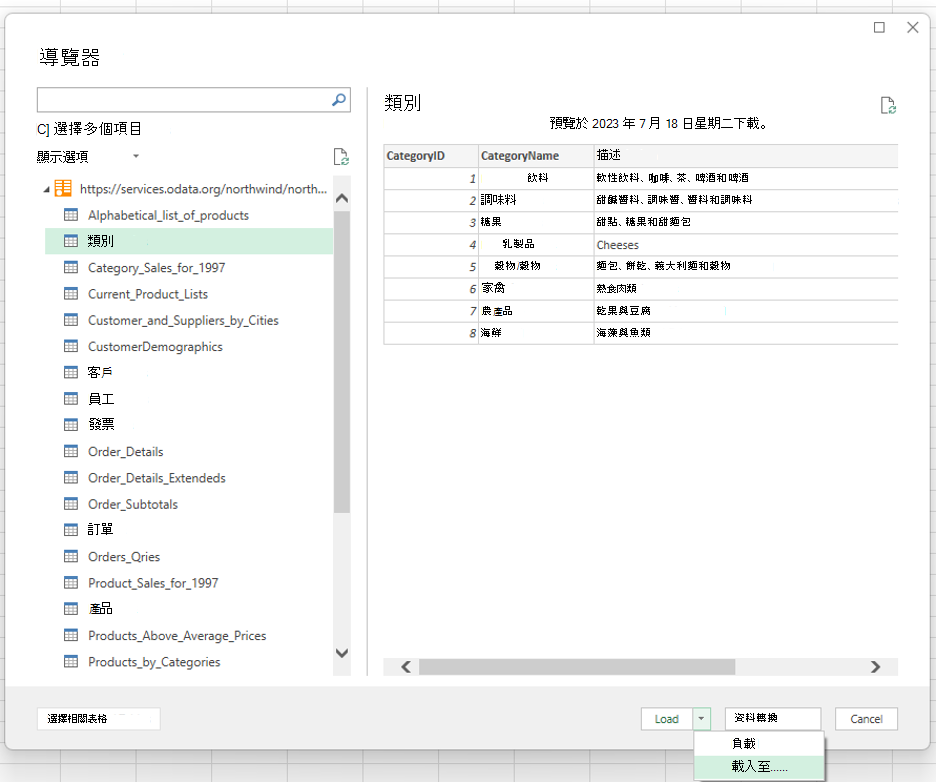The image size is (936, 782).
Task: Select Category_Sales_for_1997 table
Action: click(x=156, y=268)
